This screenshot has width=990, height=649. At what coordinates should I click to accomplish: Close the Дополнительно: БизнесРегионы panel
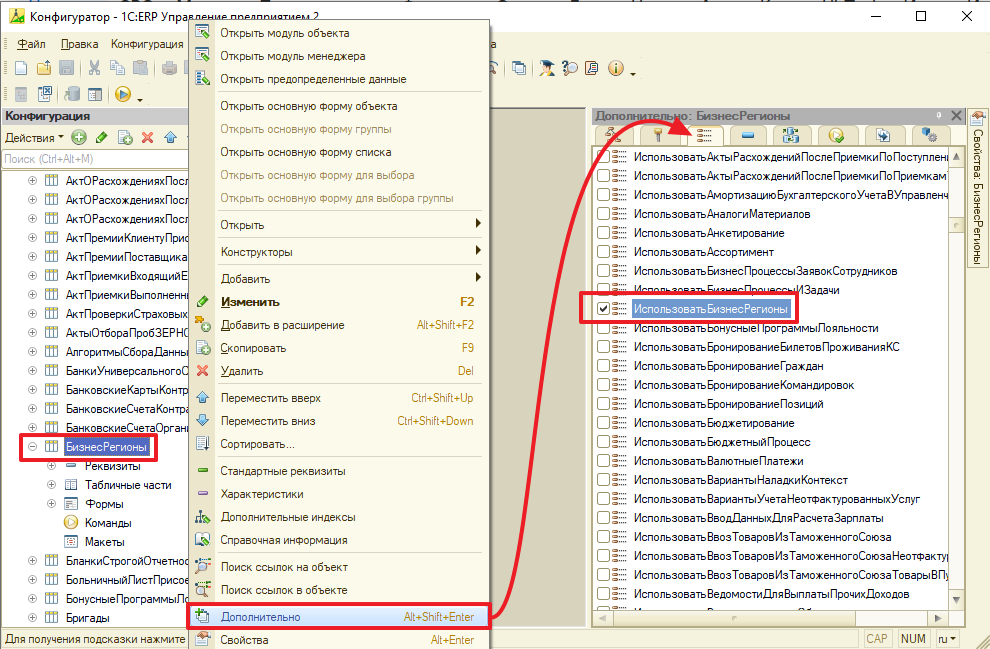(956, 116)
